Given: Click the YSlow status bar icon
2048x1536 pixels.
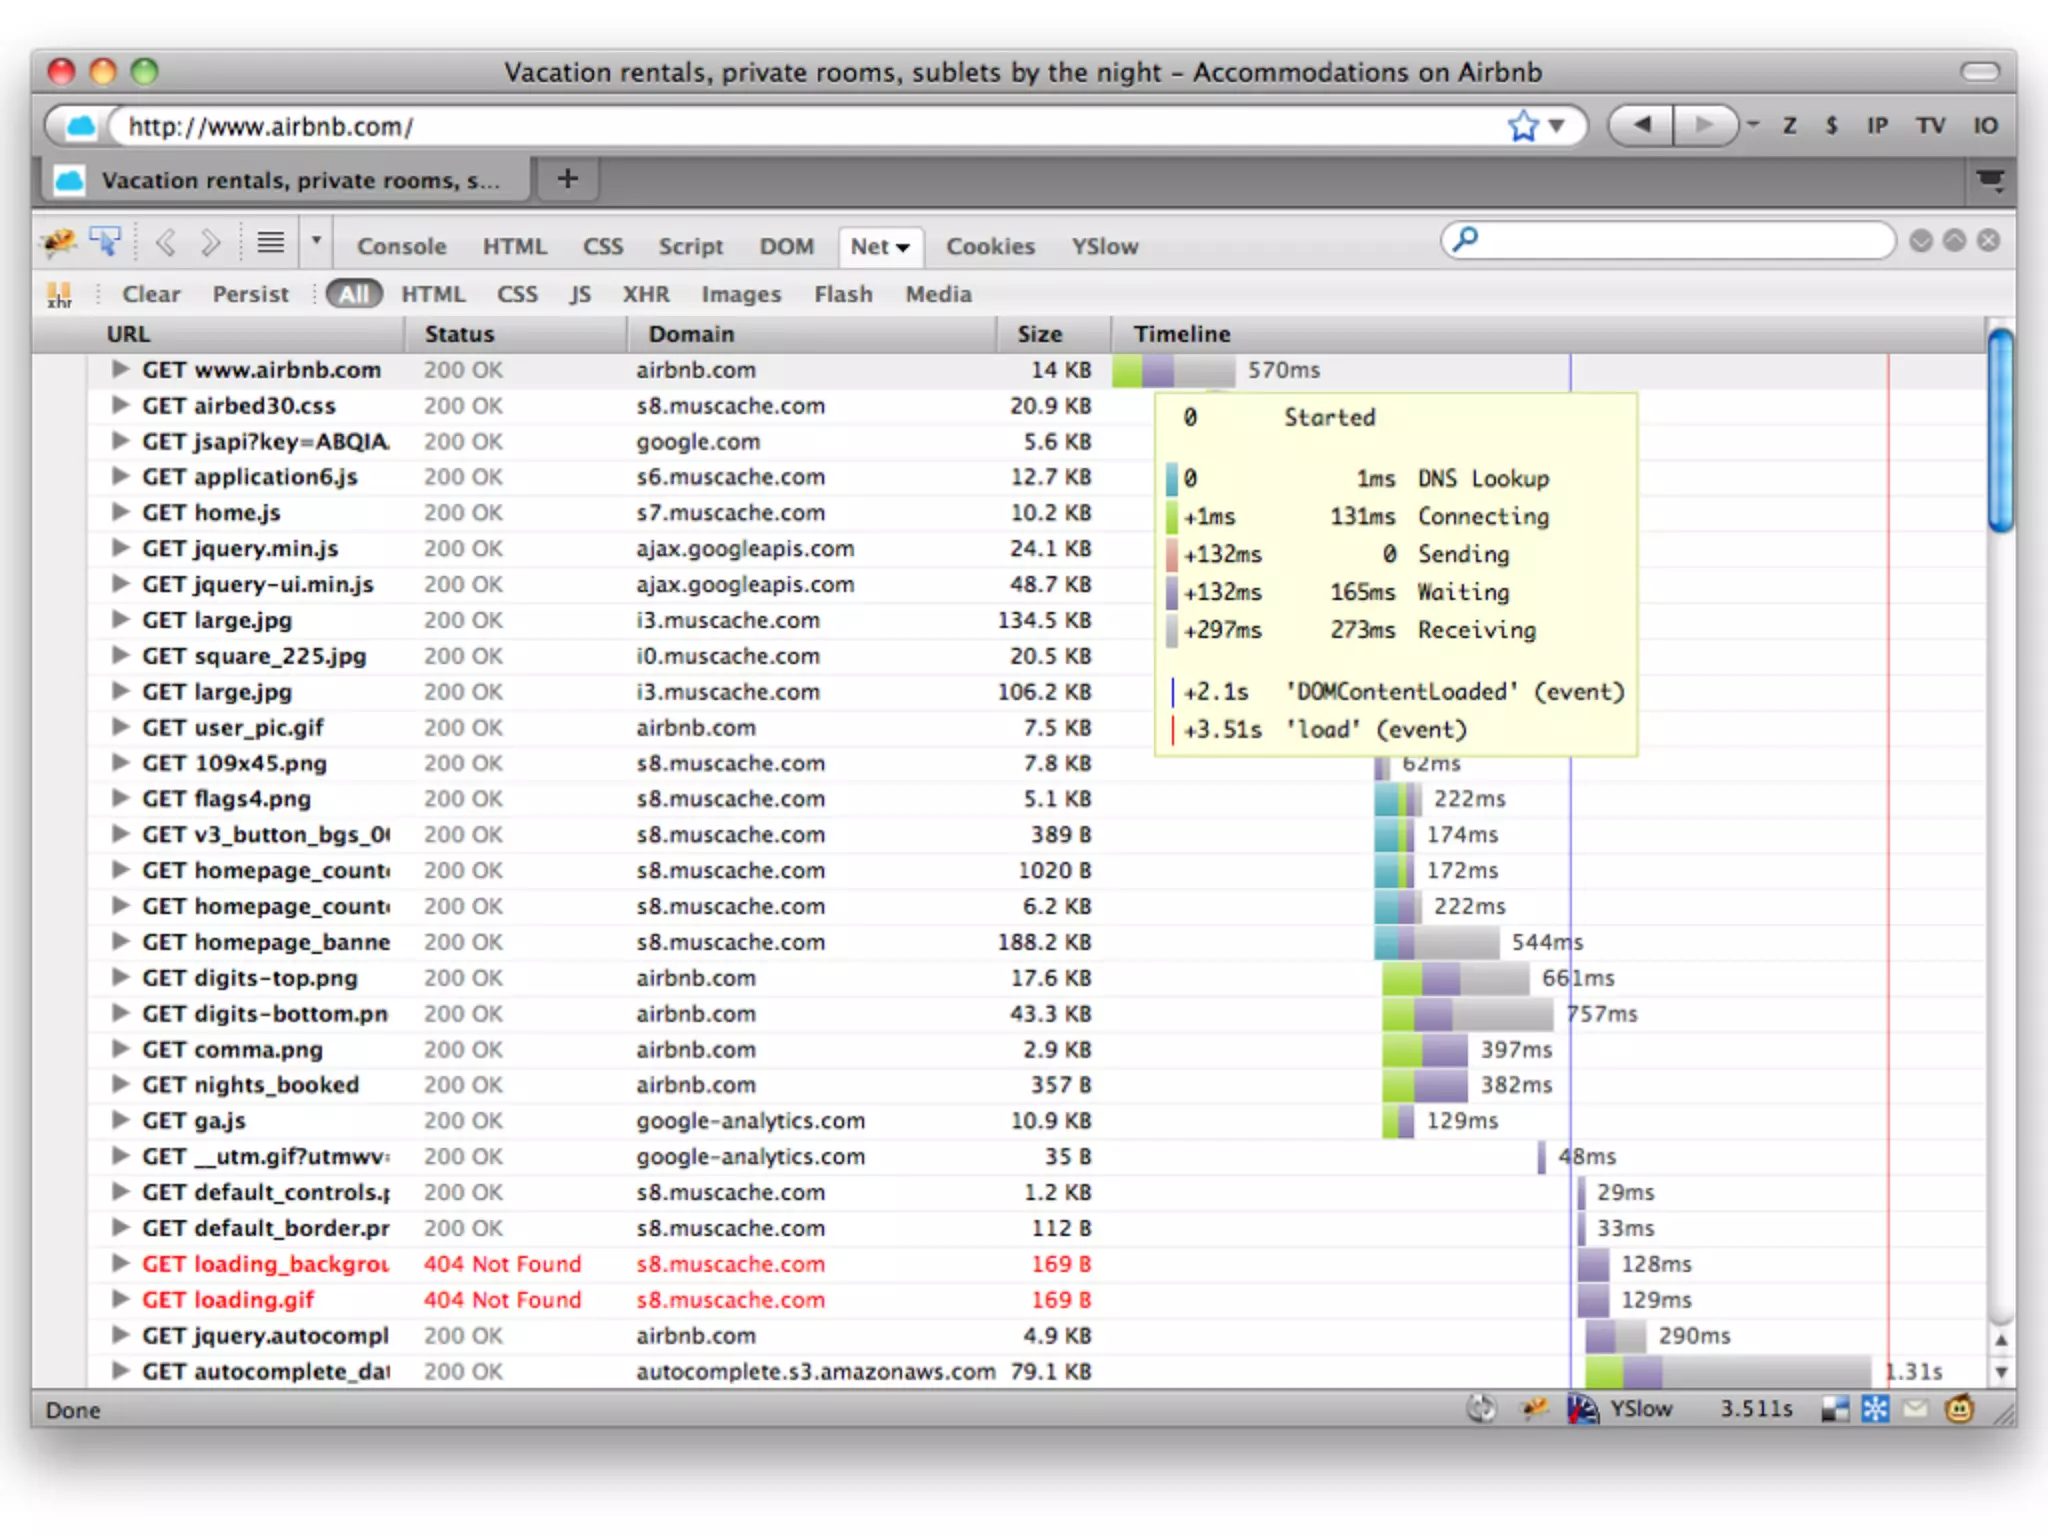Looking at the screenshot, I should (x=1583, y=1409).
